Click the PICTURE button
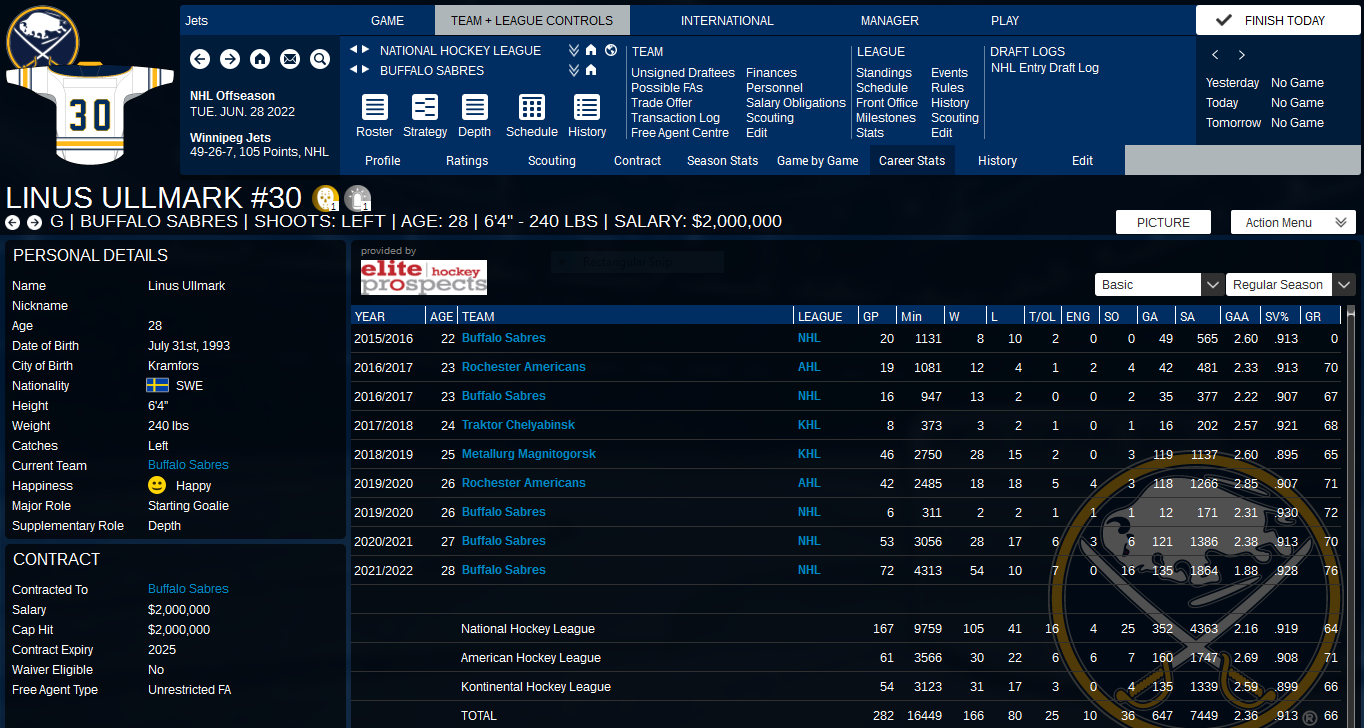 click(1163, 222)
